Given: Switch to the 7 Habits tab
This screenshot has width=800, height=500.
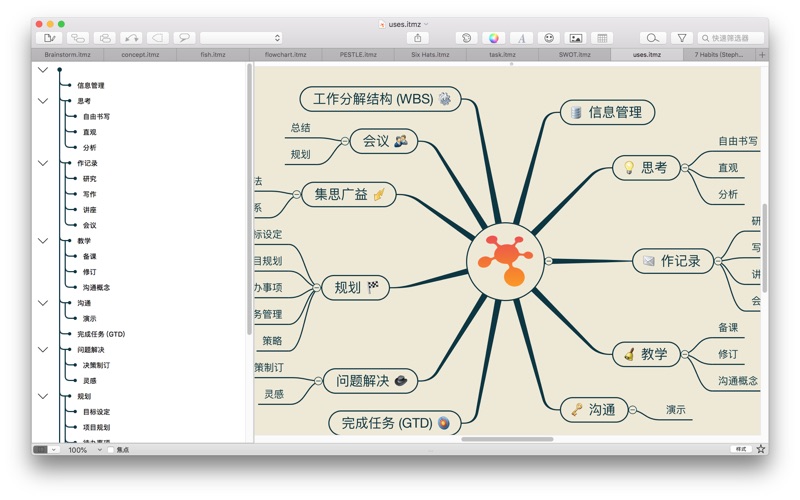Looking at the screenshot, I should (x=719, y=54).
